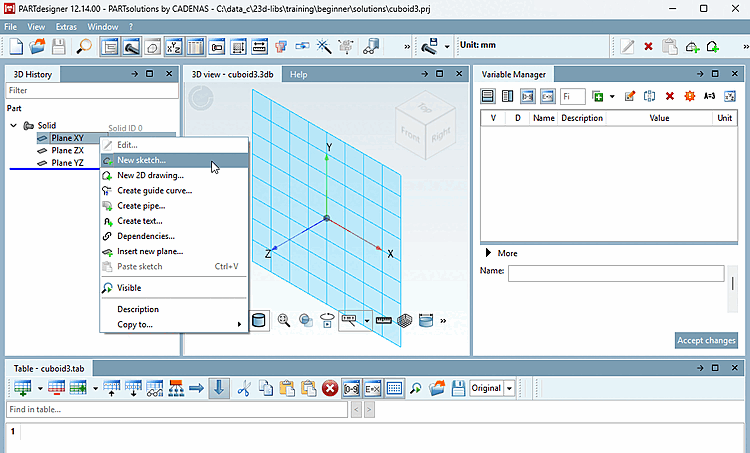This screenshot has width=750, height=453.
Task: Collapse the Solid tree node
Action: pyautogui.click(x=13, y=125)
